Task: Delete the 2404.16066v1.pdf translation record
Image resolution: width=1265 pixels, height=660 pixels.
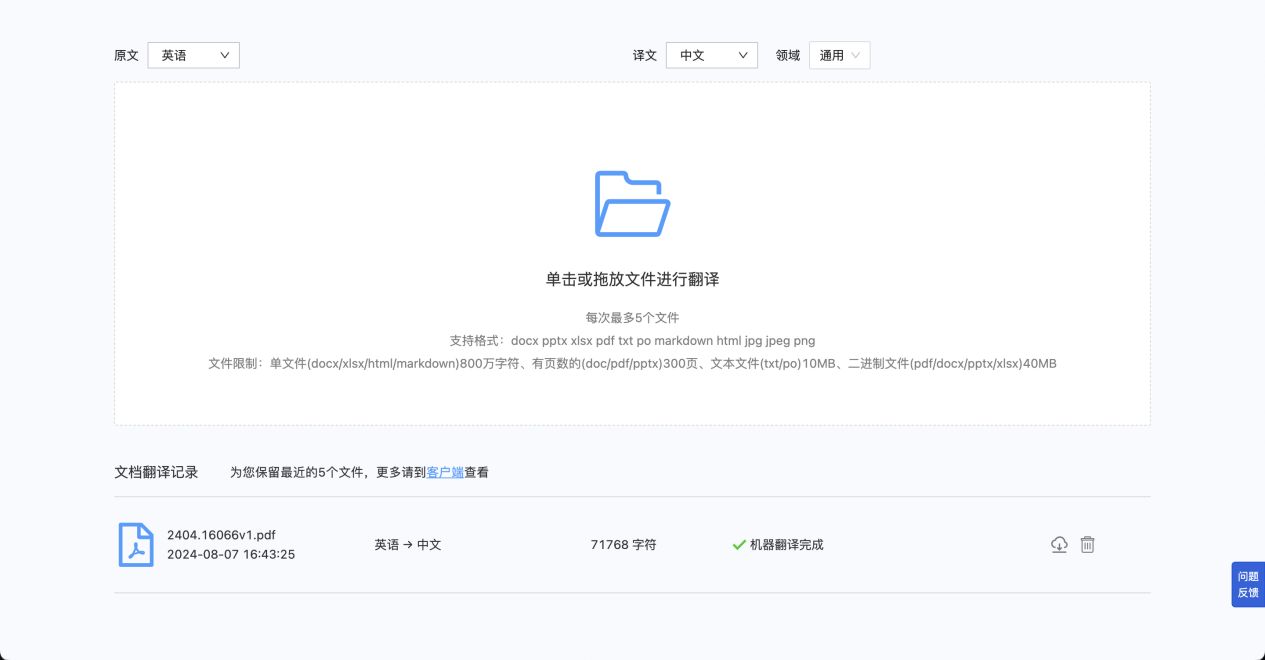Action: (1088, 545)
